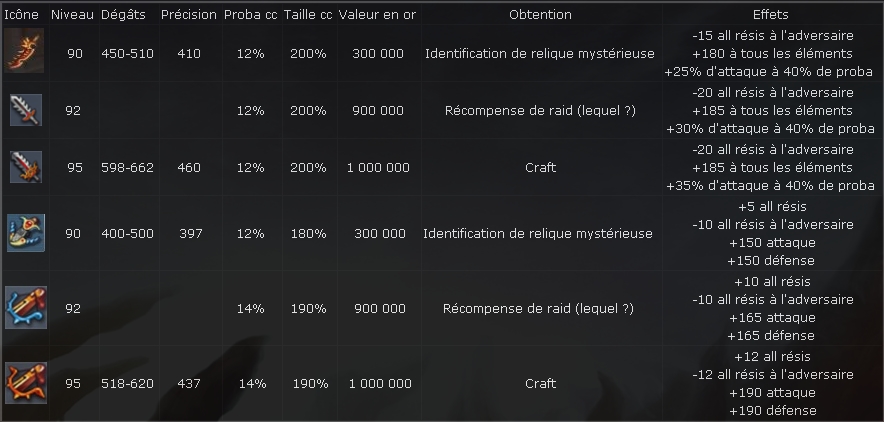Click Craft in the 598-662 damage row
The image size is (884, 422).
point(540,167)
